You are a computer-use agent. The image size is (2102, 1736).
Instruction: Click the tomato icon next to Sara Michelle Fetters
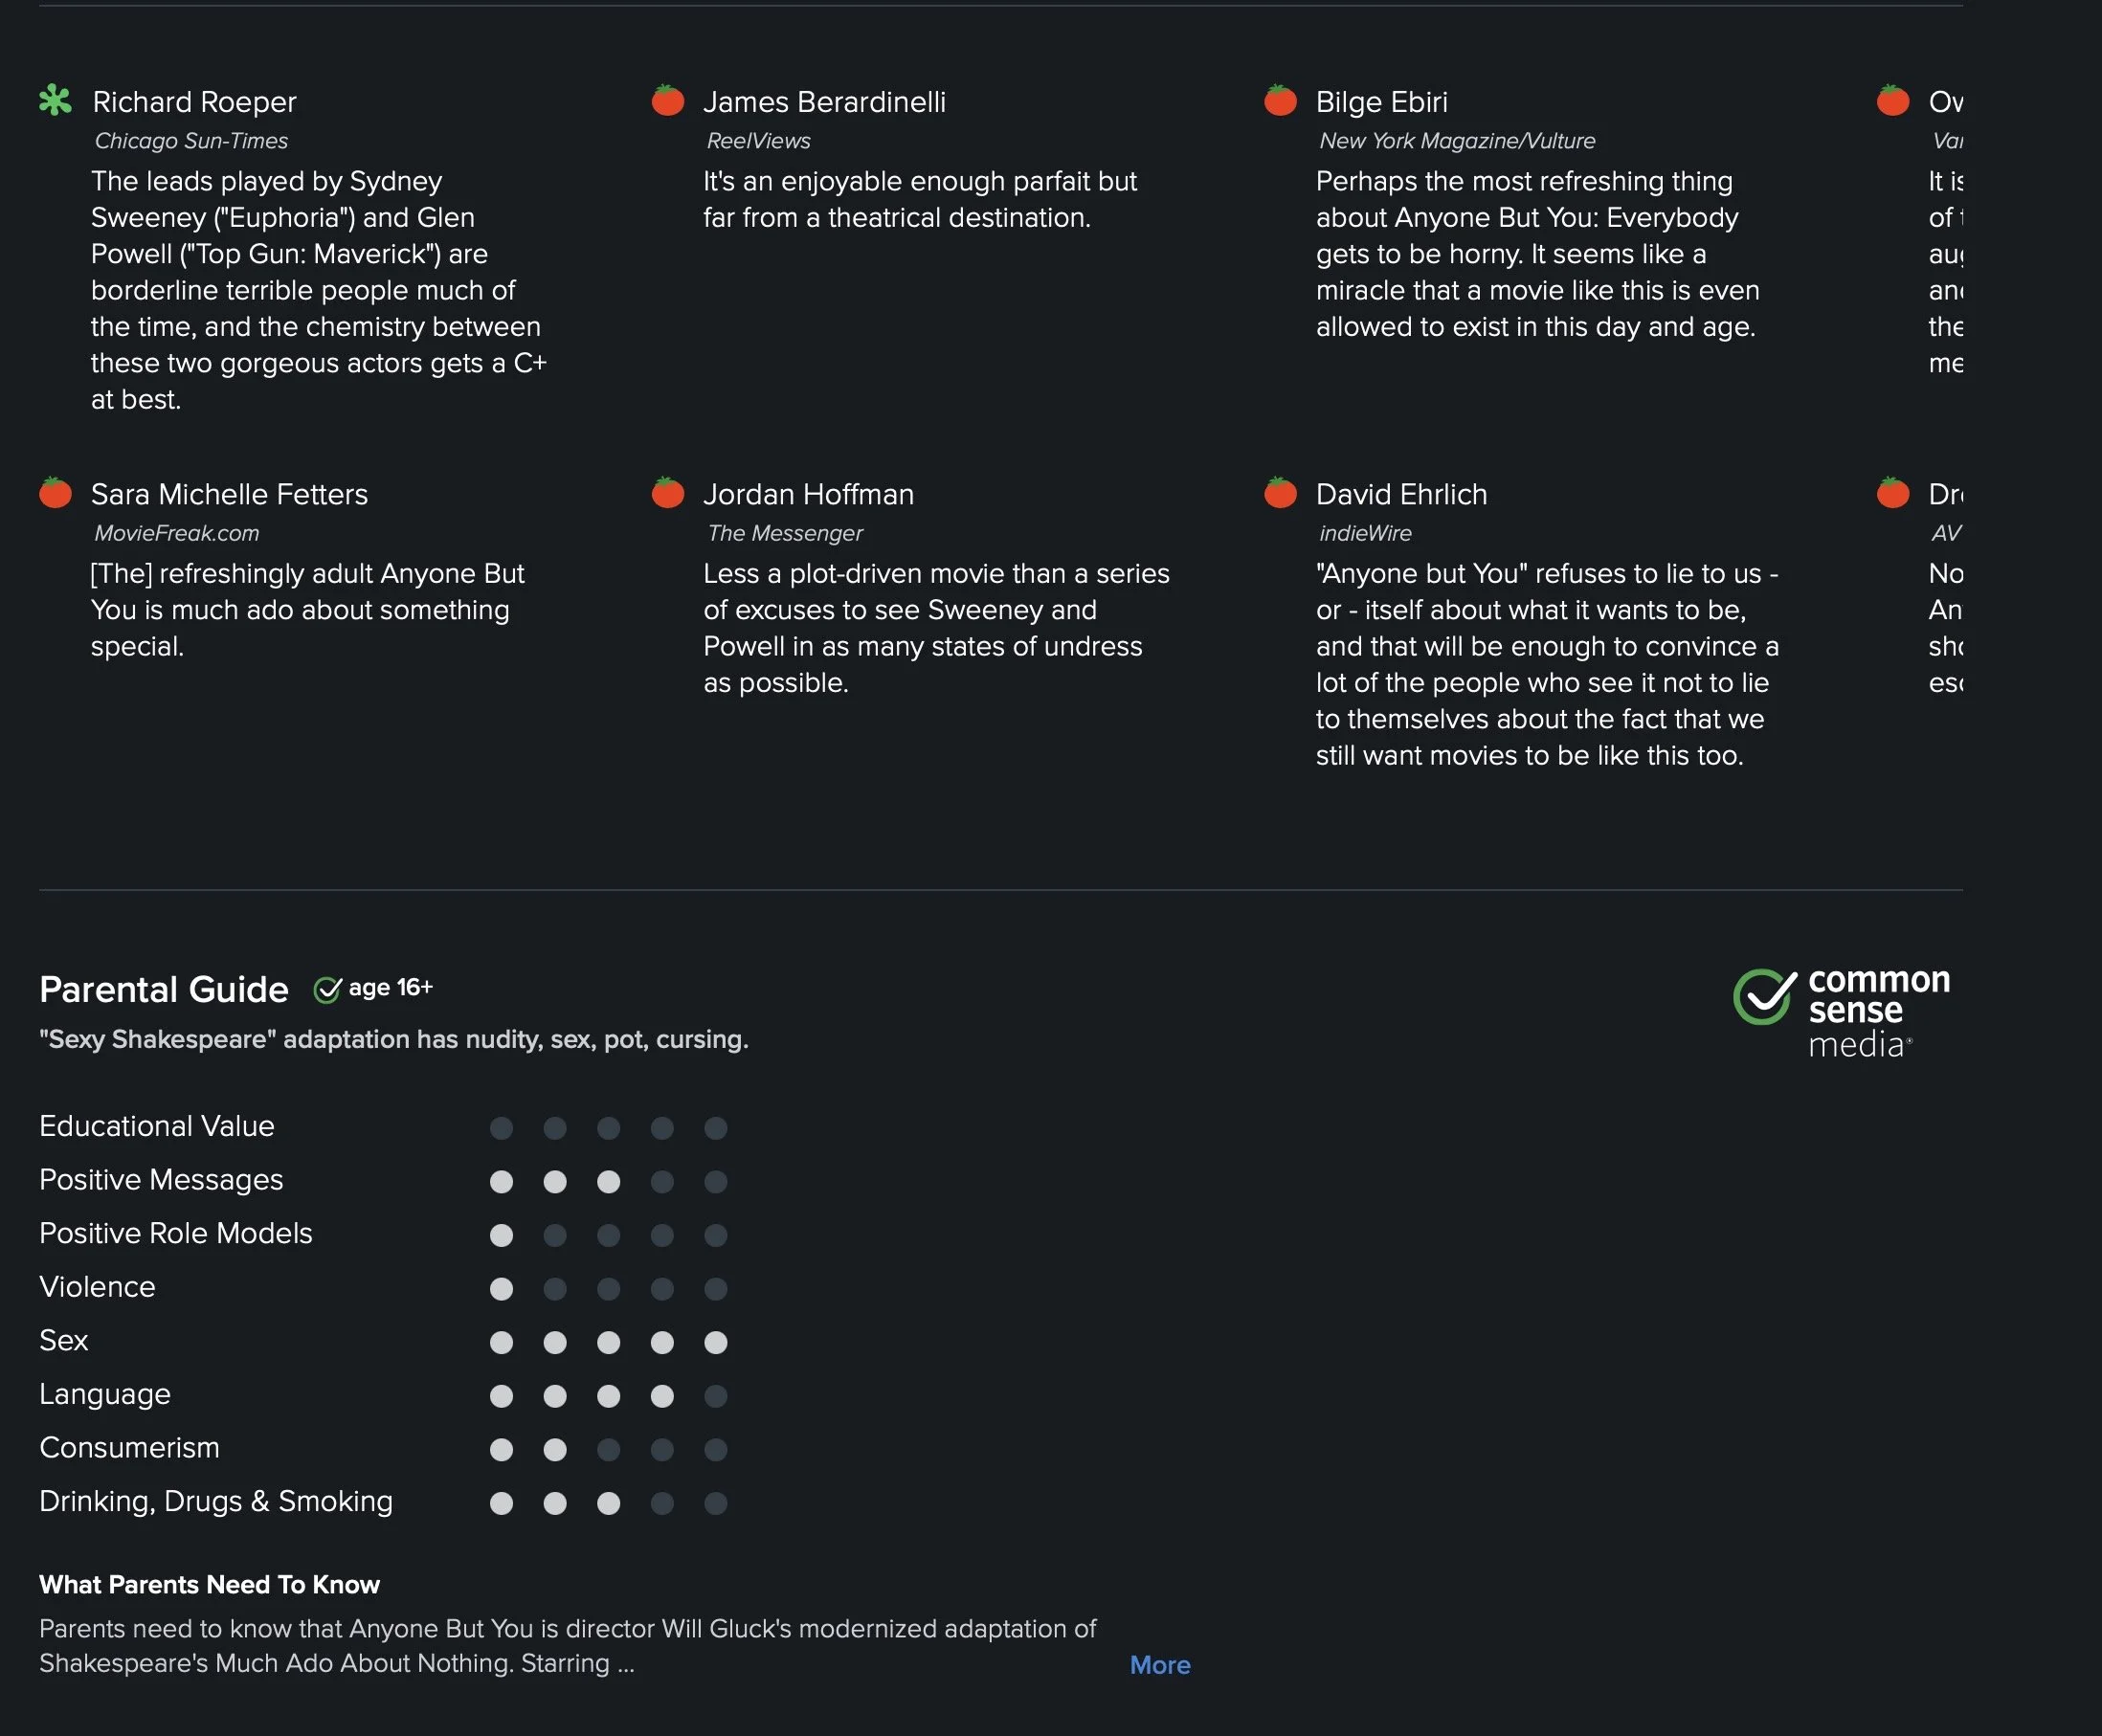tap(55, 492)
